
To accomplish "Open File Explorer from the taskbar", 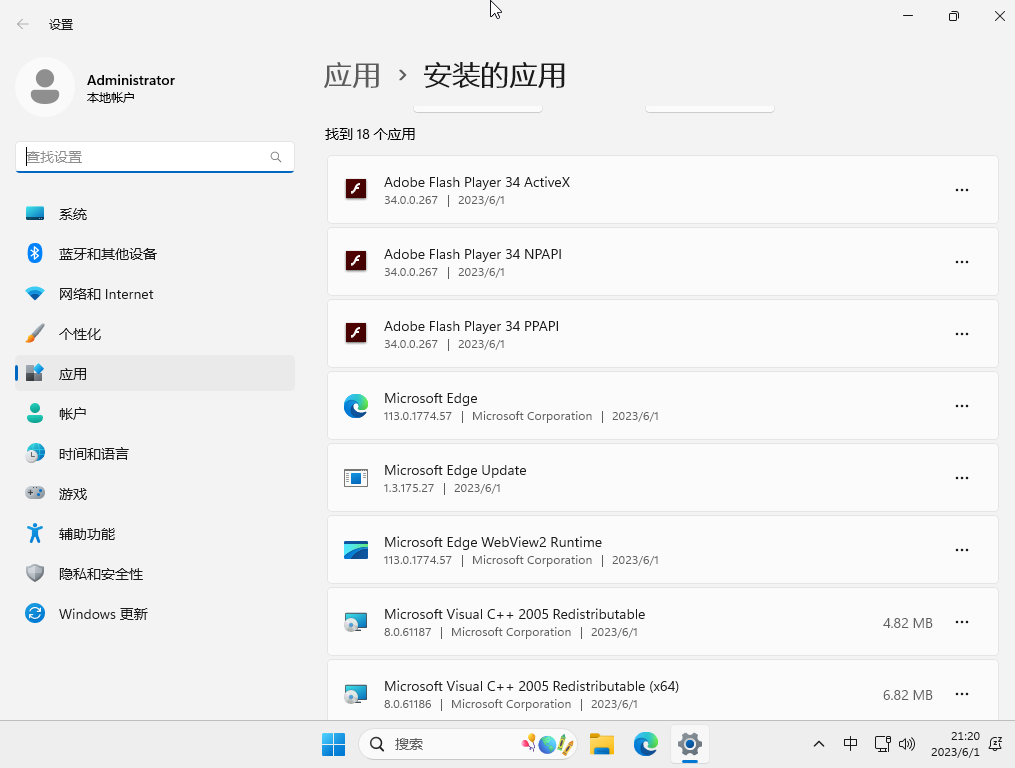I will [x=602, y=745].
